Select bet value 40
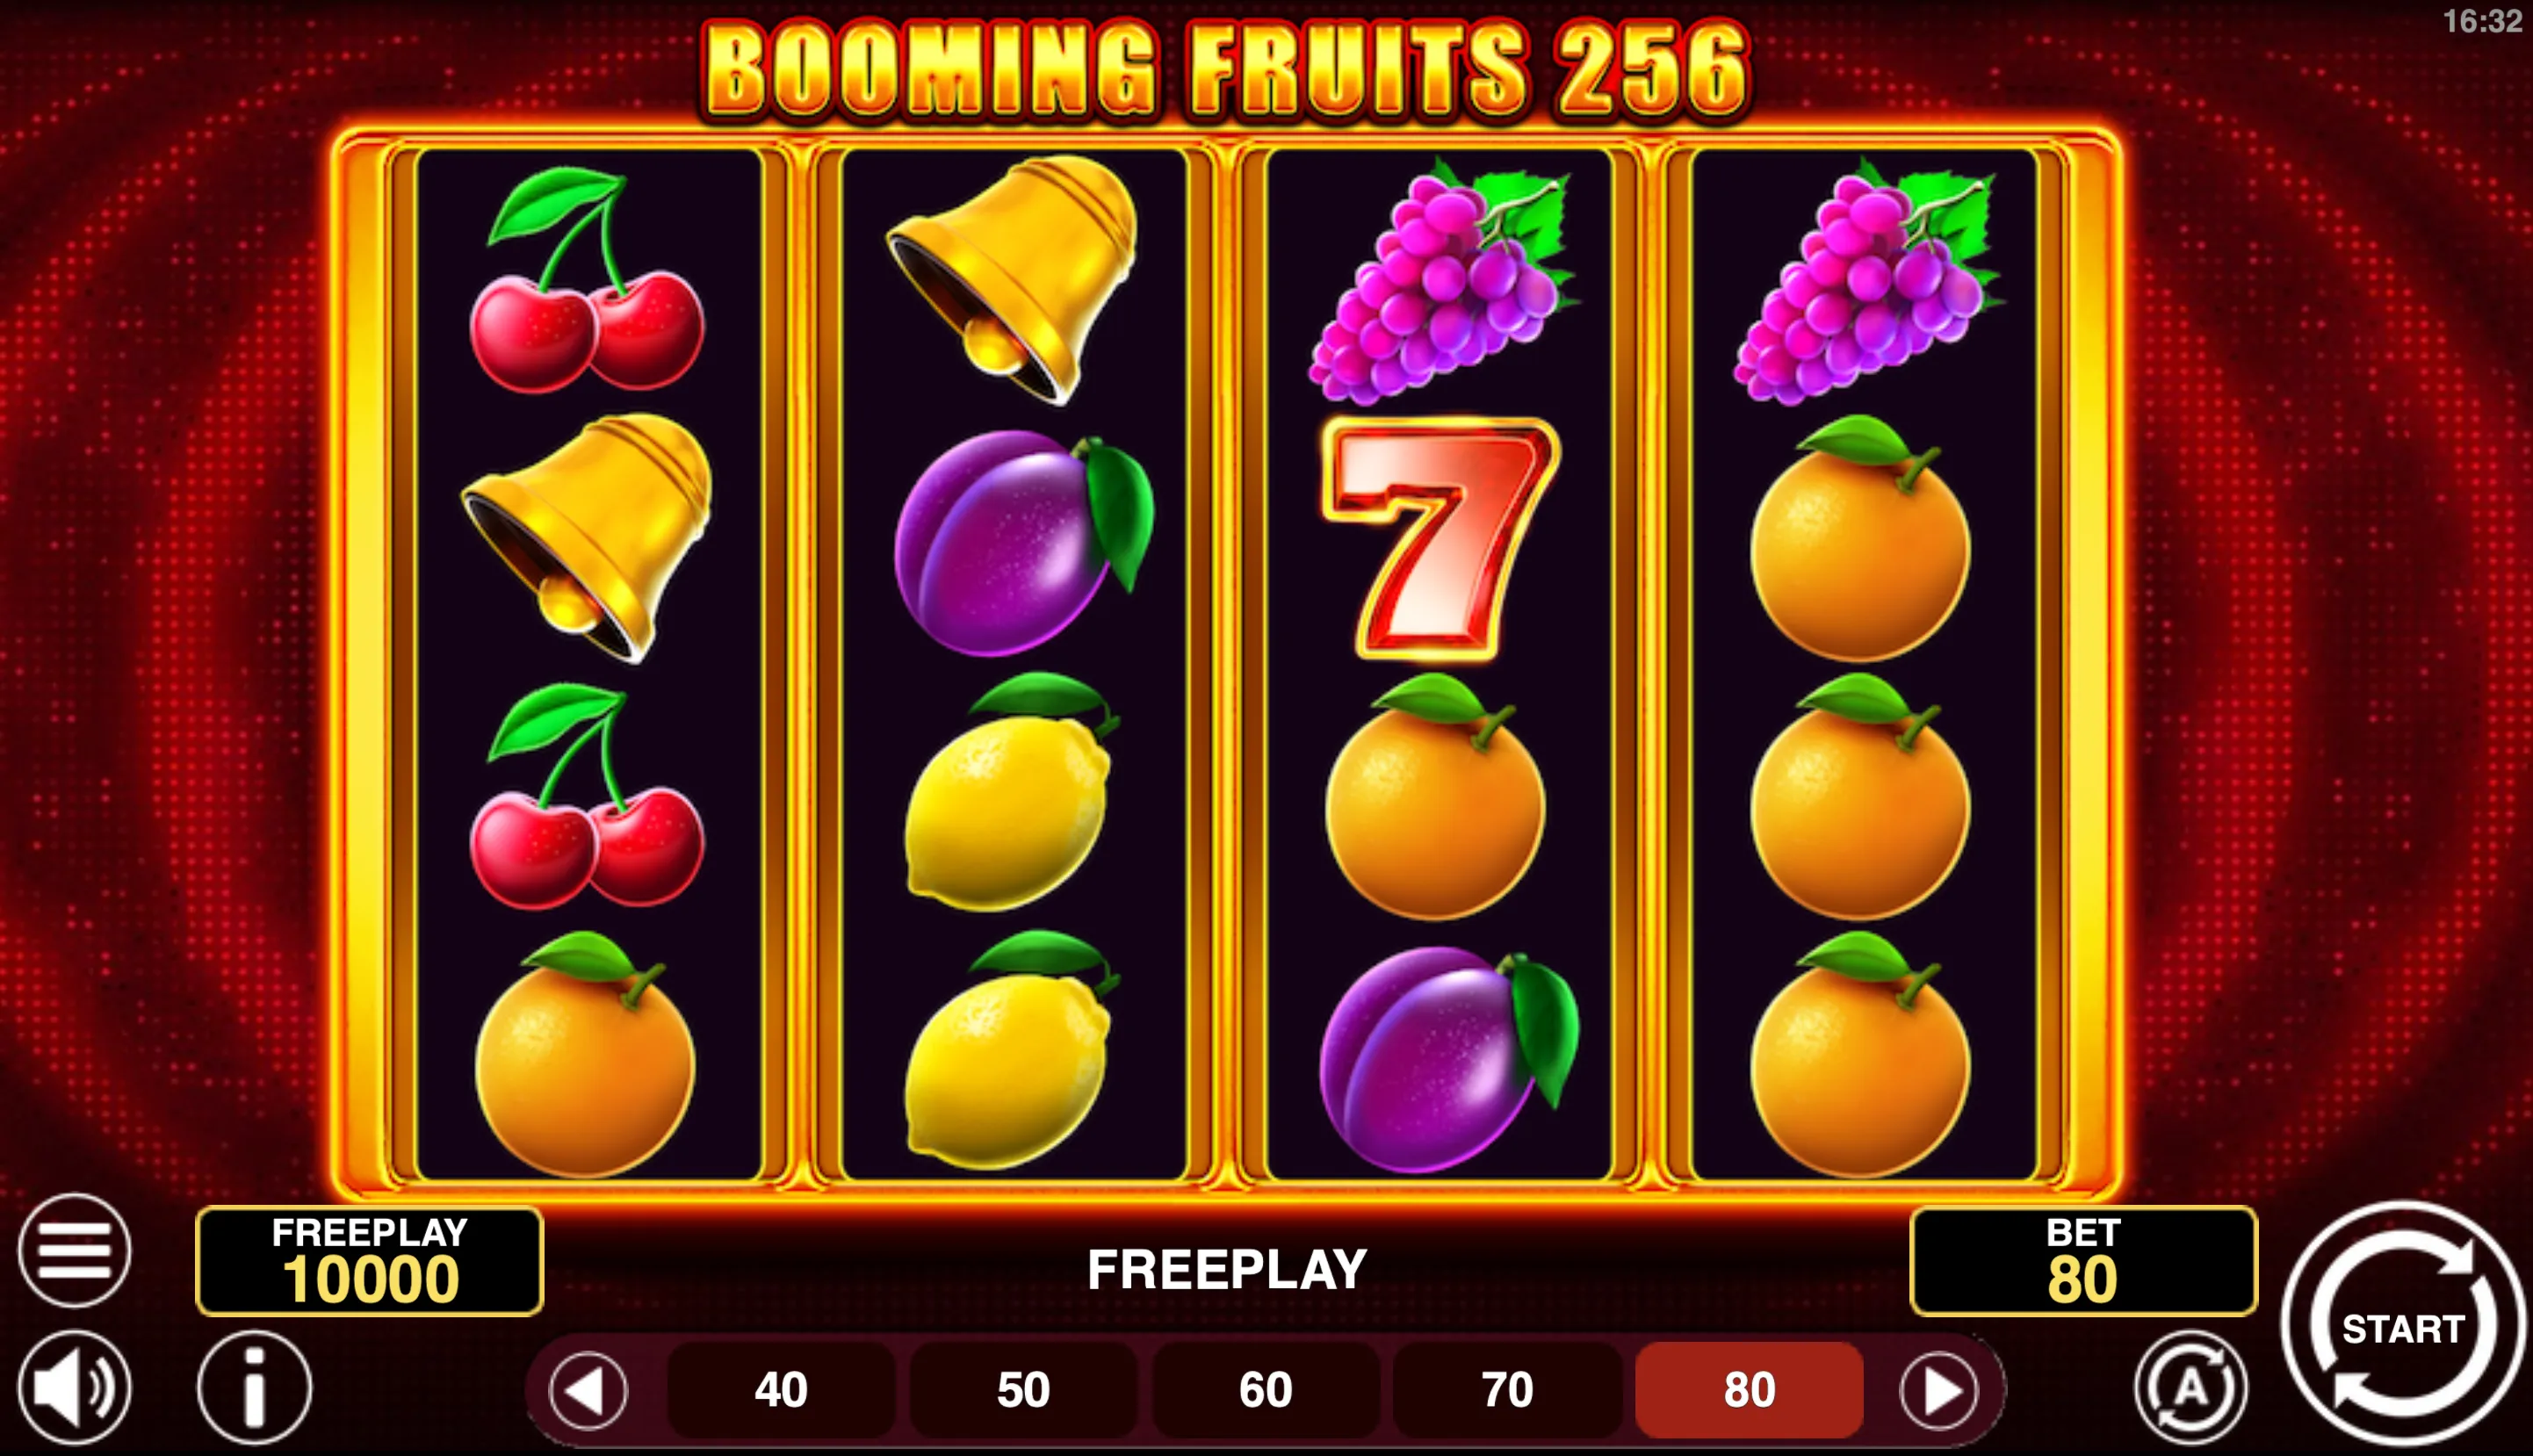This screenshot has width=2533, height=1456. (x=781, y=1390)
